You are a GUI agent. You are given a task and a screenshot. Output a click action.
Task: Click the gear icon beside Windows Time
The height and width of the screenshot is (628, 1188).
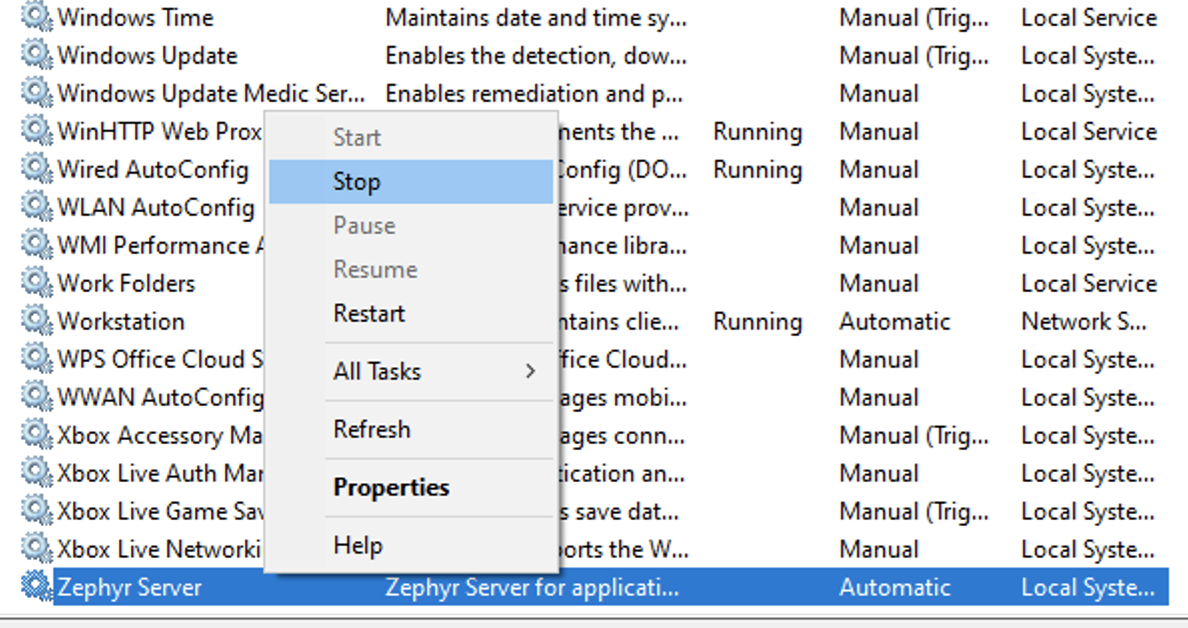tap(36, 17)
